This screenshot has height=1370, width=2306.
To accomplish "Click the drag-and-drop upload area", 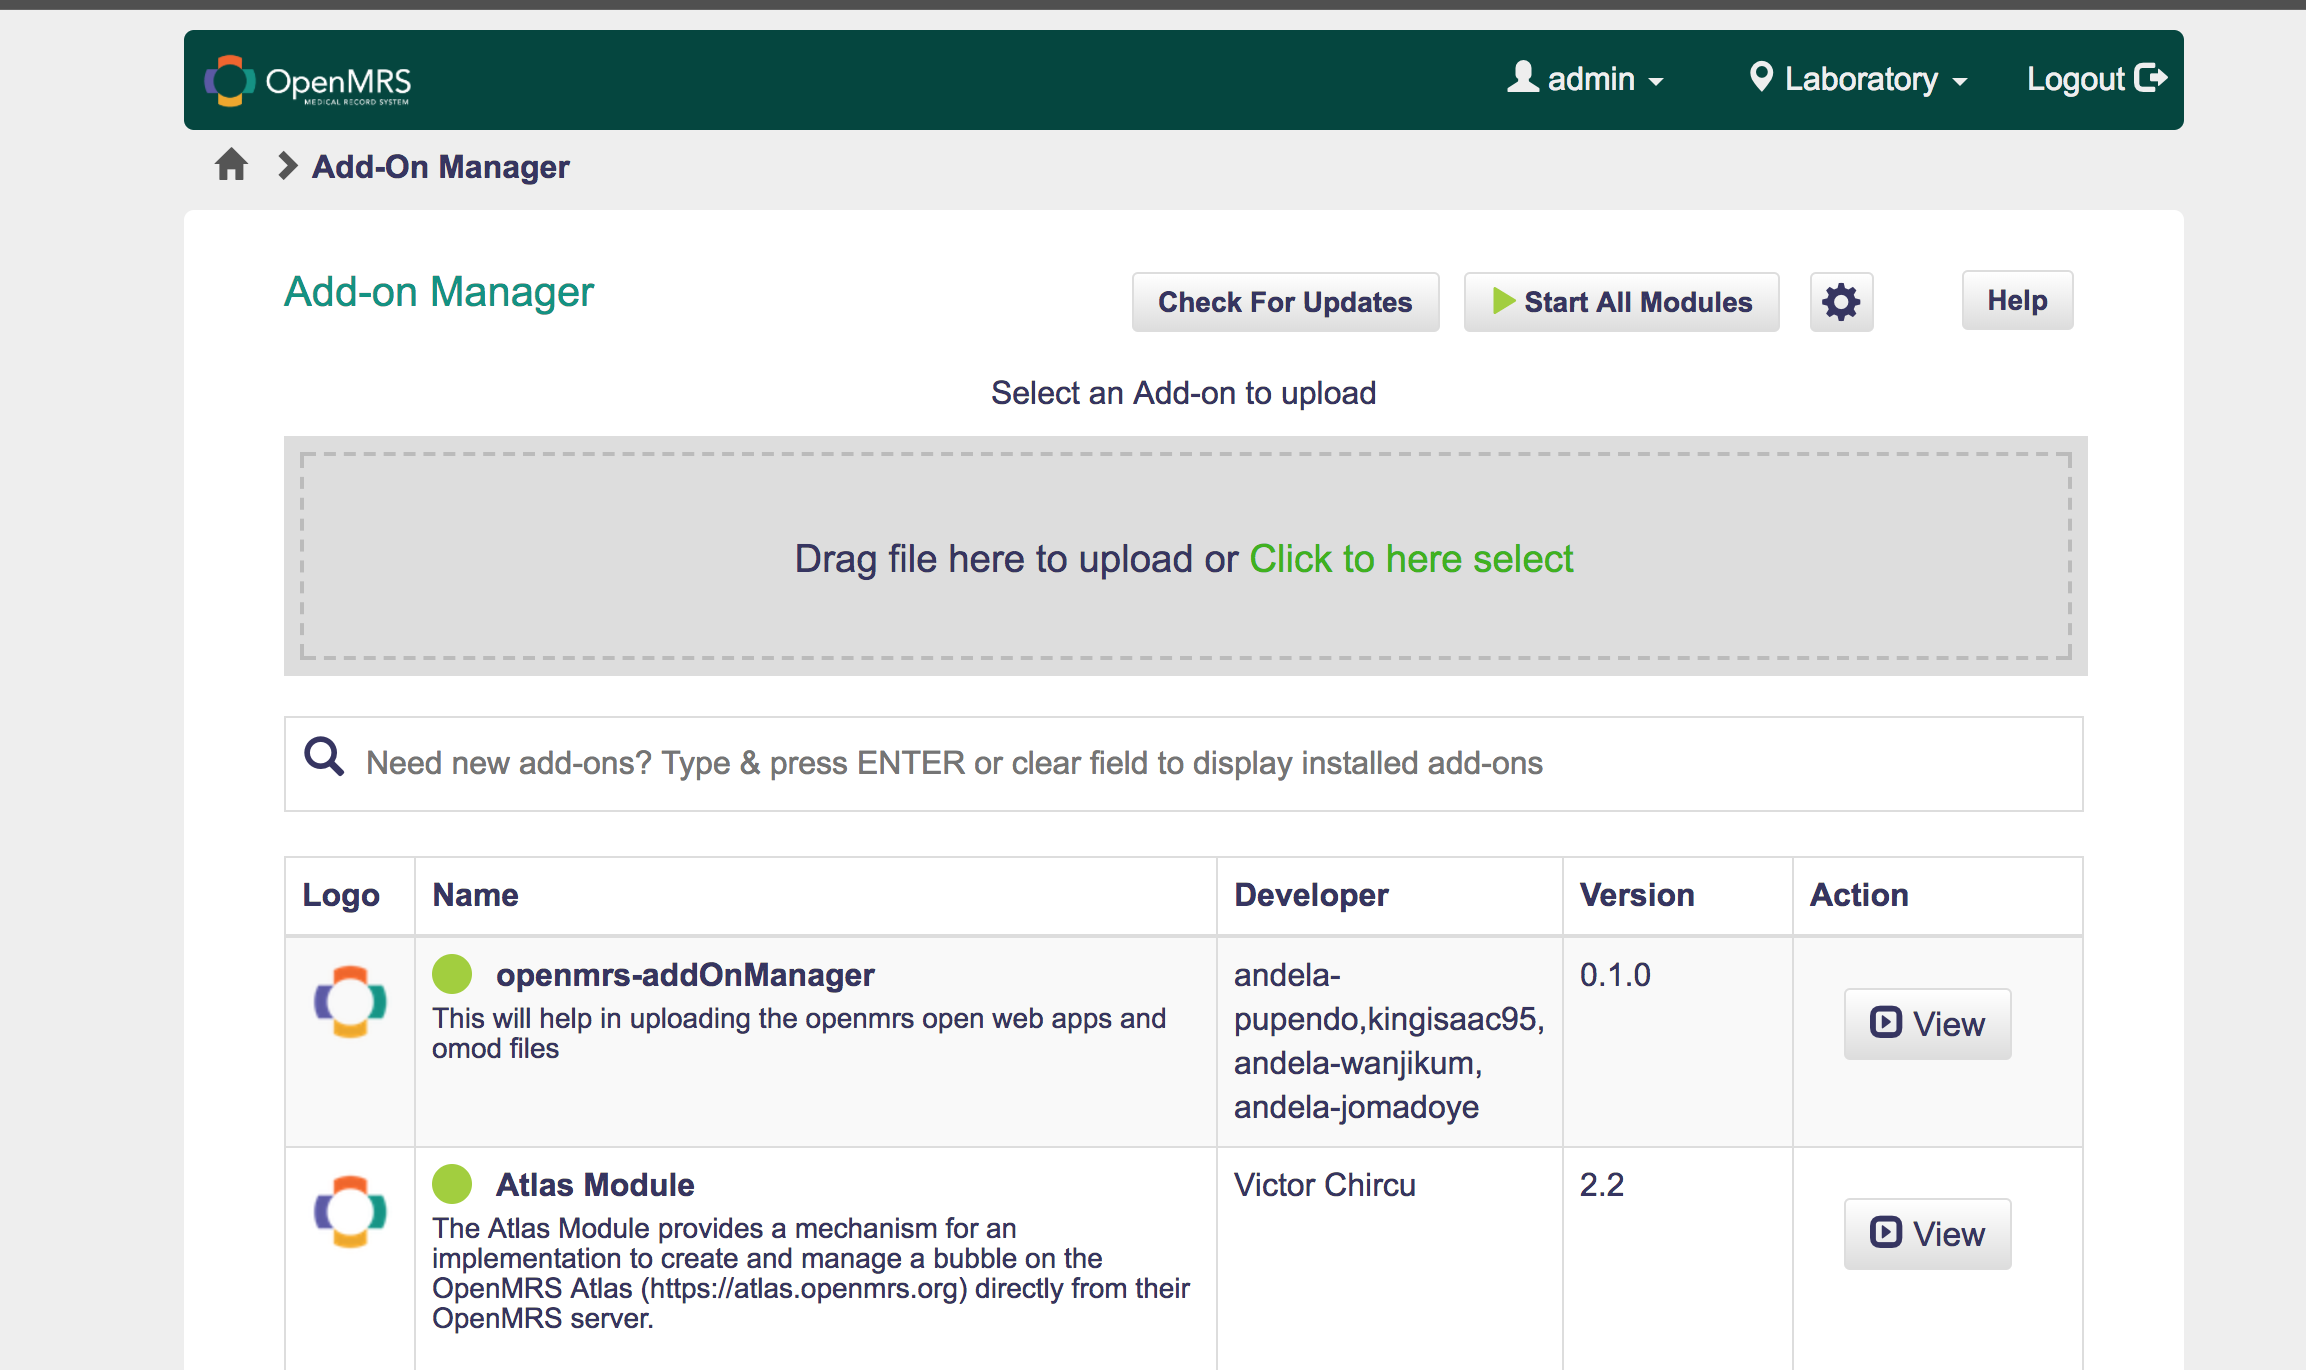I will point(1186,556).
